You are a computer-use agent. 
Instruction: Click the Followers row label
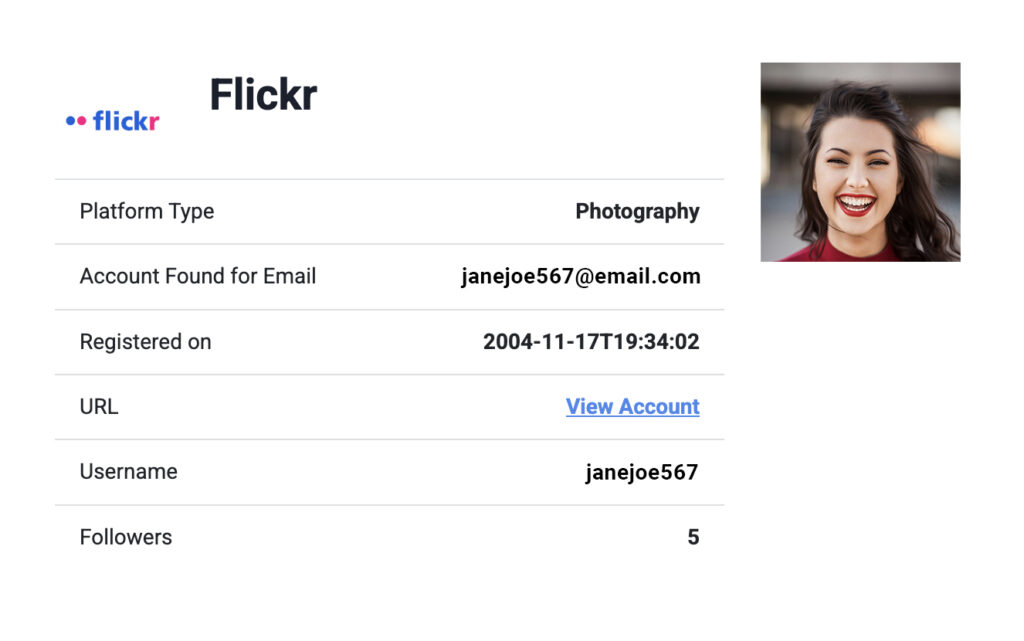point(126,537)
